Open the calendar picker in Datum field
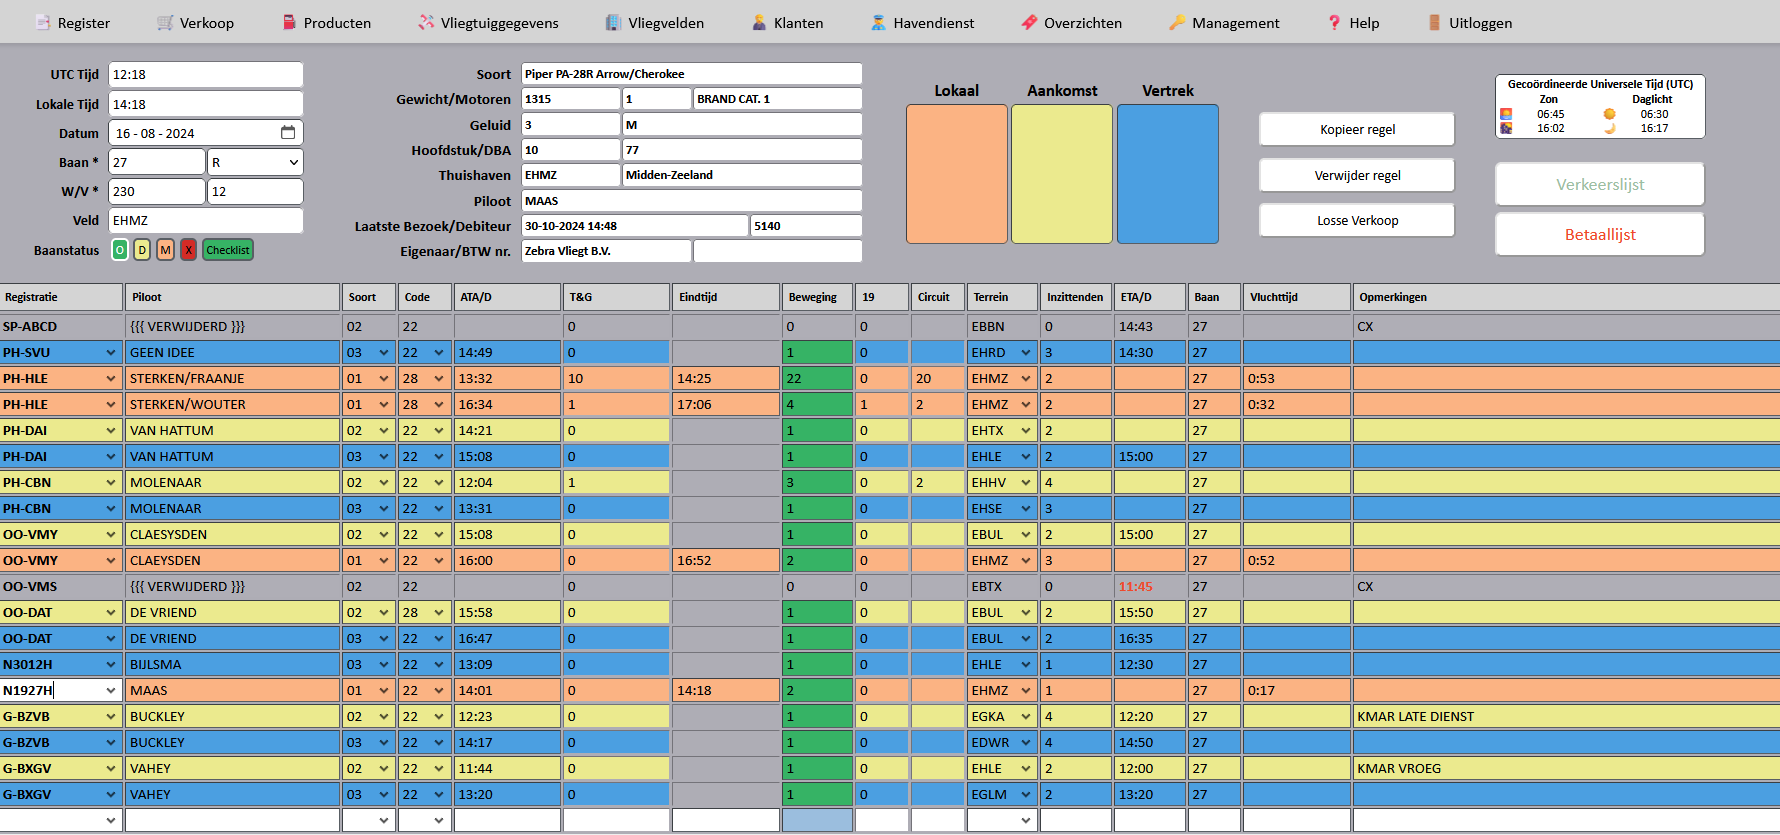This screenshot has width=1780, height=835. click(288, 133)
